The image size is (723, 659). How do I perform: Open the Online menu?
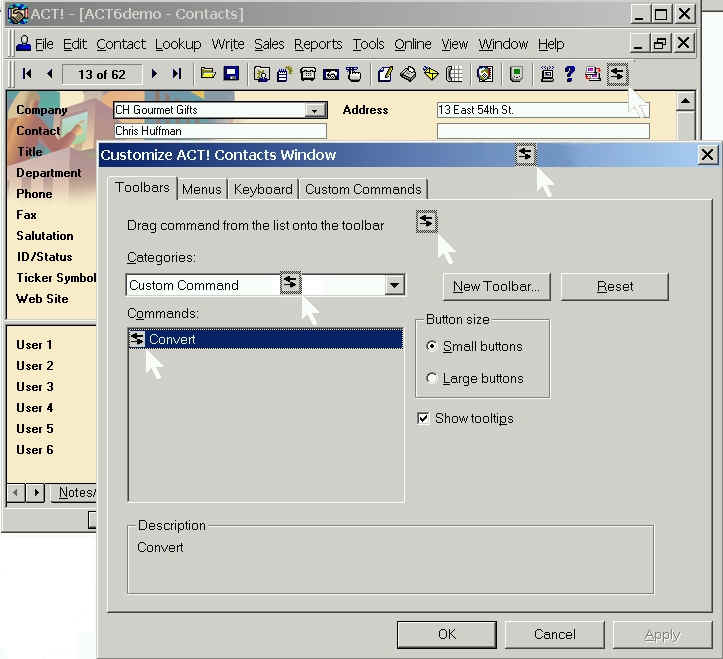click(413, 44)
